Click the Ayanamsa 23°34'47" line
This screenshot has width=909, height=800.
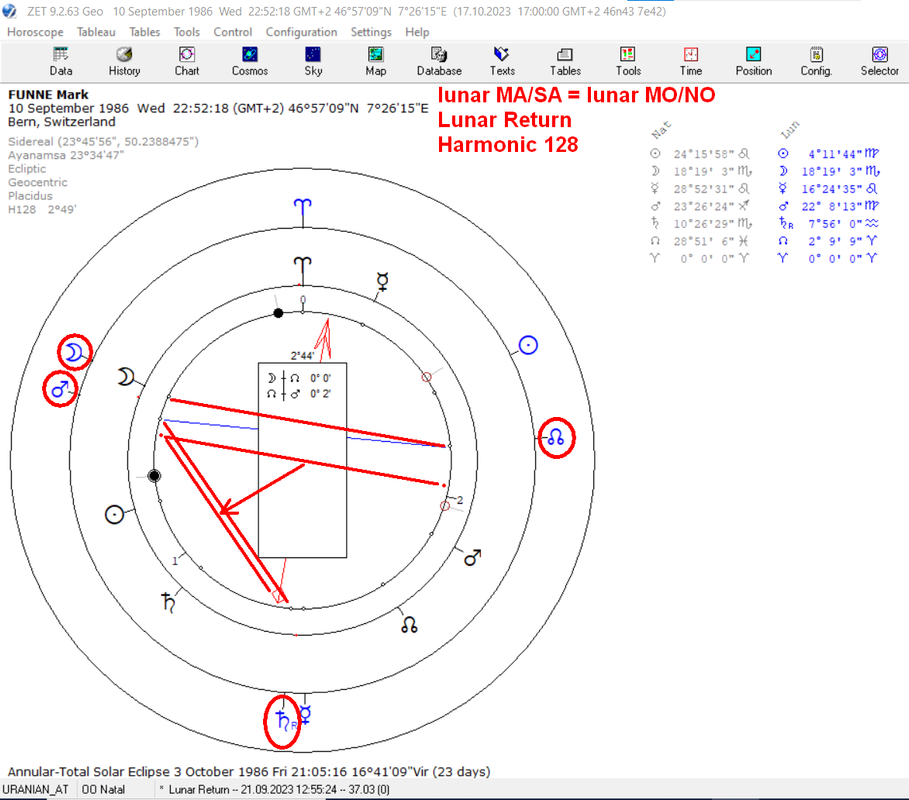pos(66,155)
